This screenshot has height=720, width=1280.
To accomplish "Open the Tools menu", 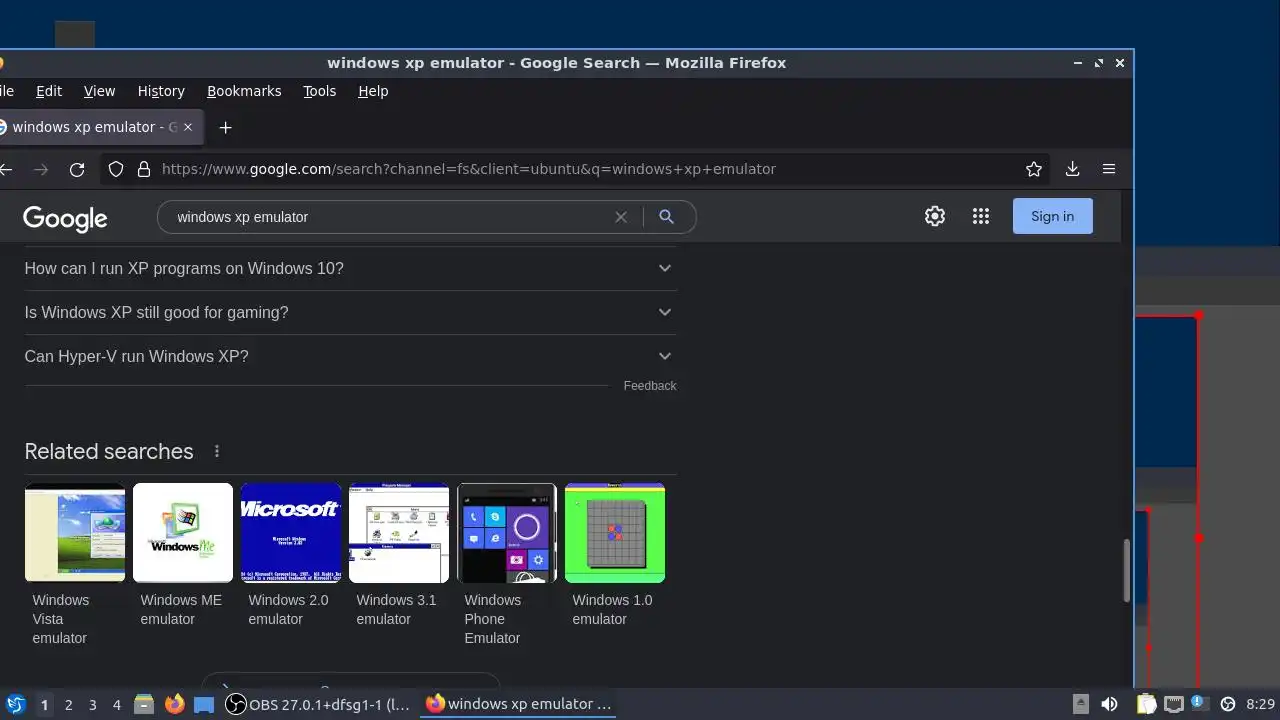I will click(x=320, y=91).
